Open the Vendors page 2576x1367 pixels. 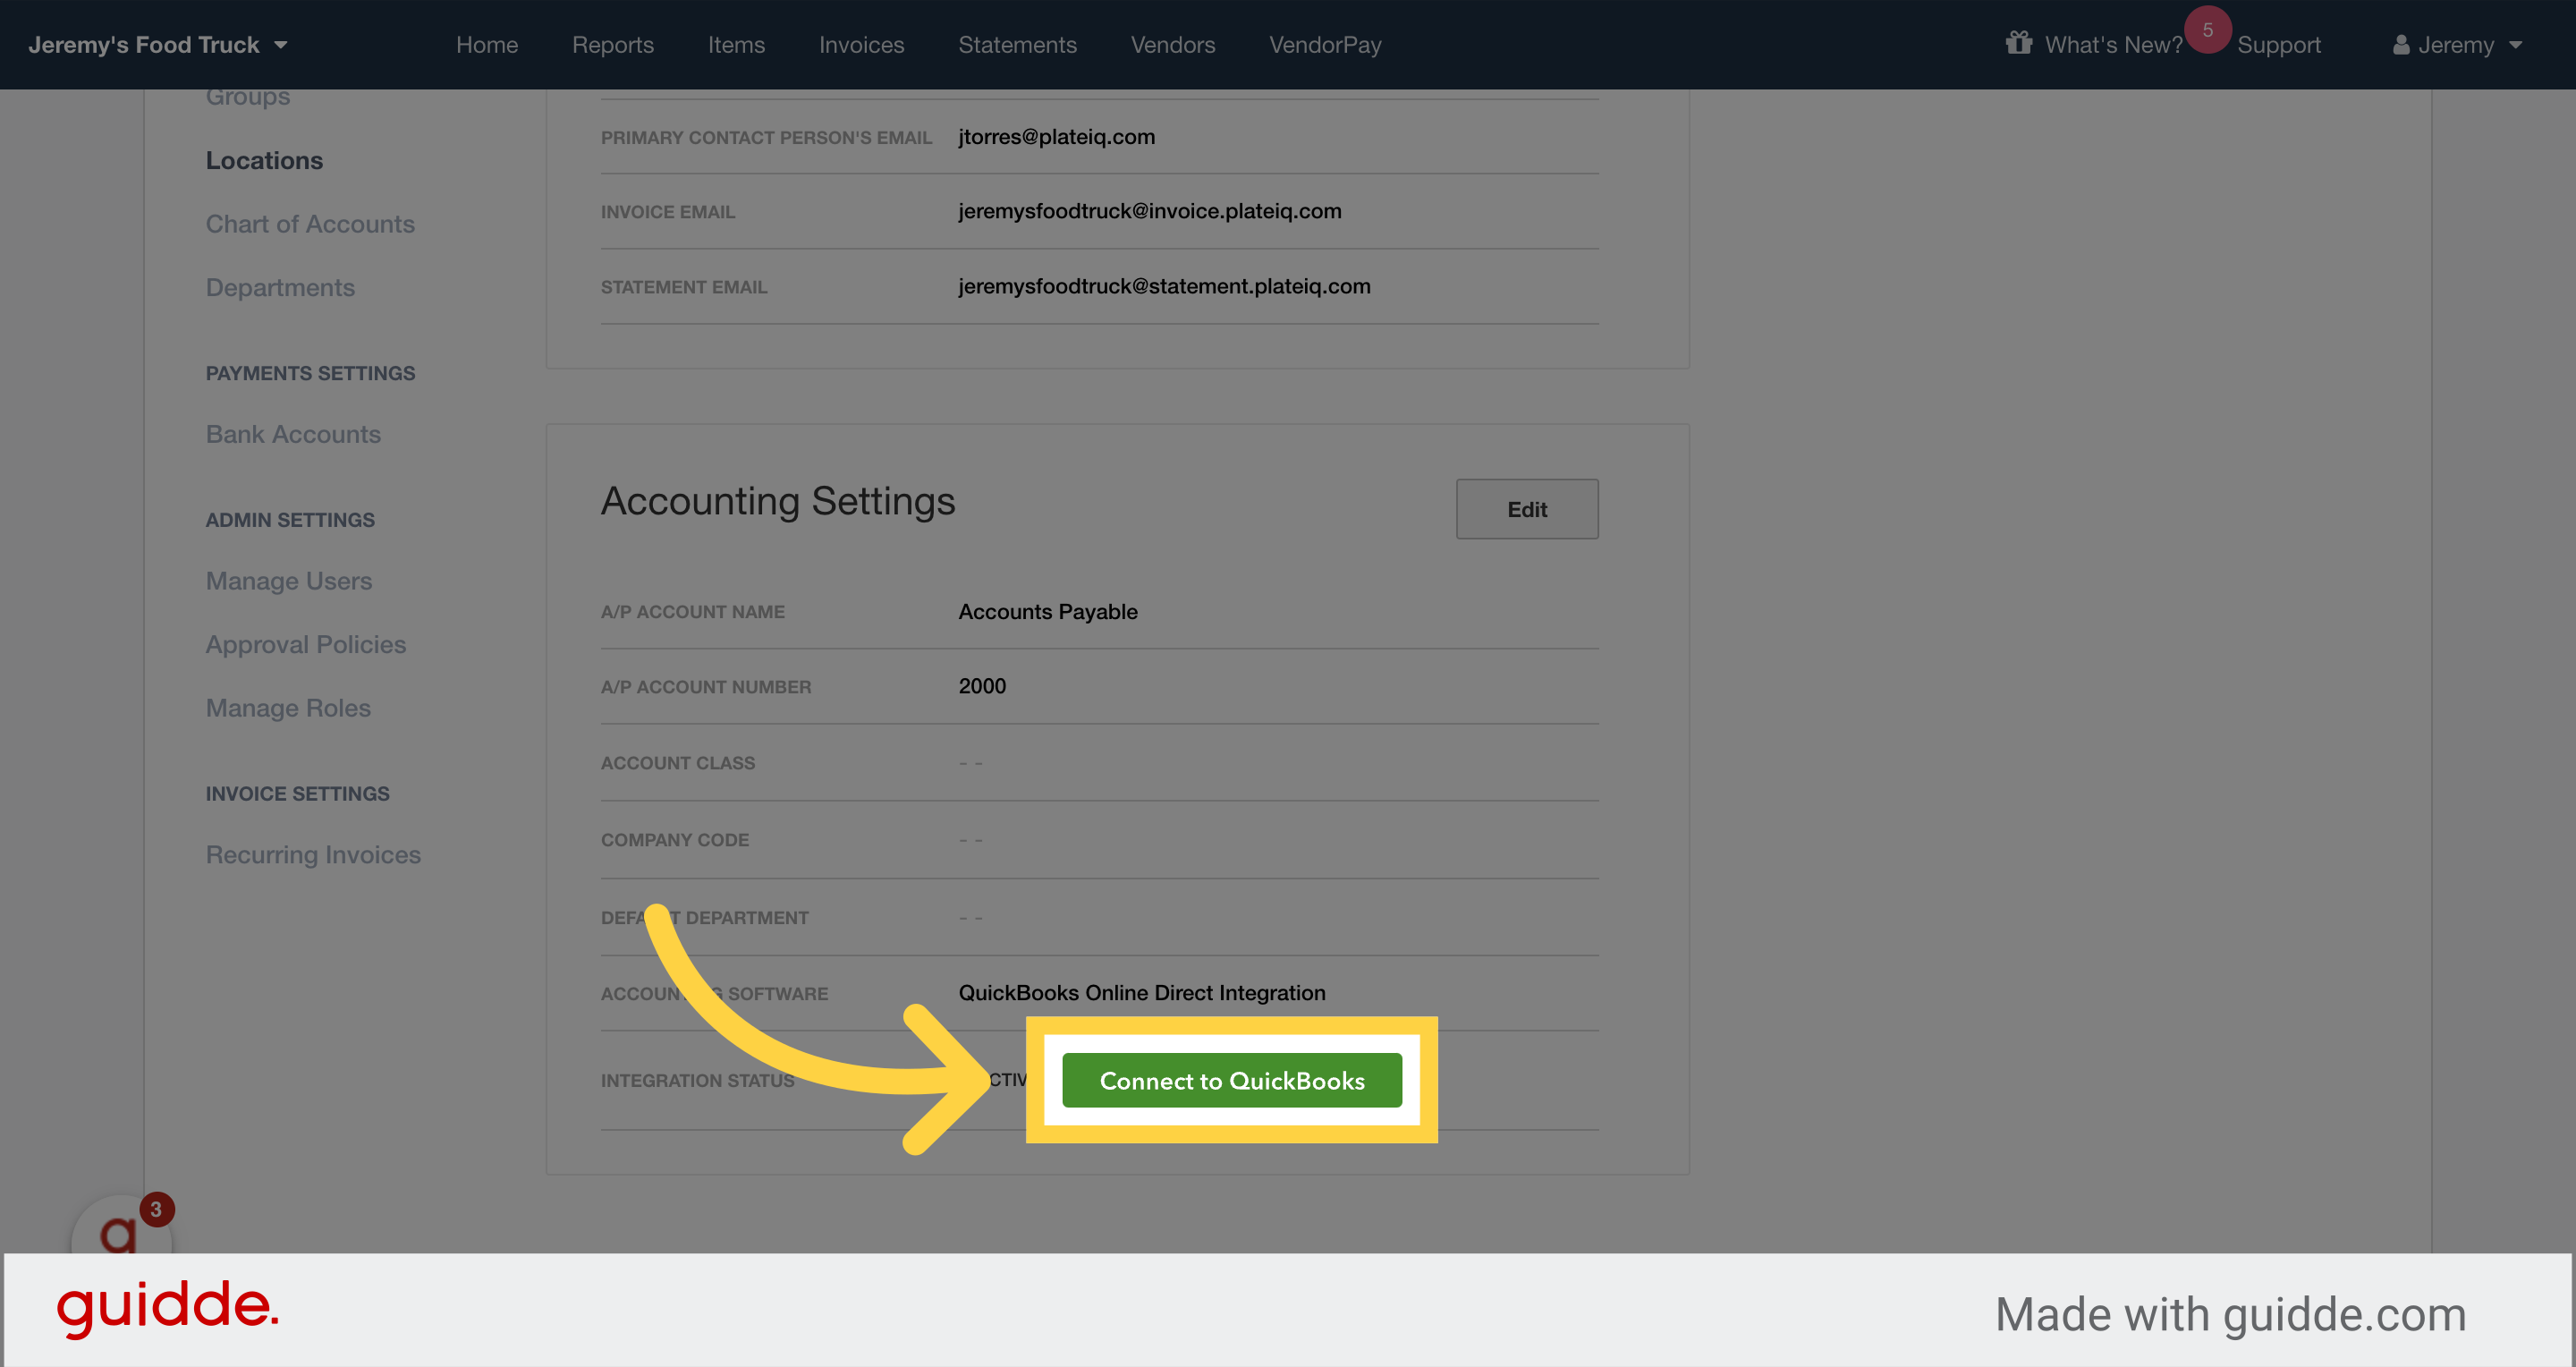1173,45
